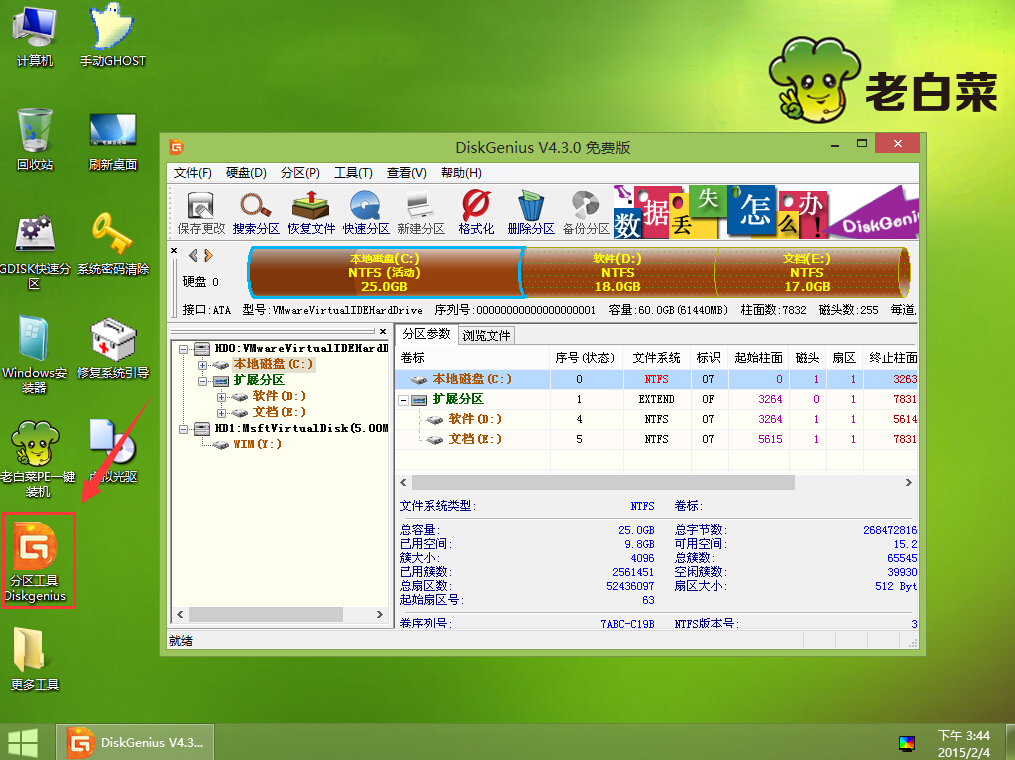This screenshot has width=1015, height=760.
Task: Open the 回收站 recycle bin icon
Action: (x=34, y=139)
